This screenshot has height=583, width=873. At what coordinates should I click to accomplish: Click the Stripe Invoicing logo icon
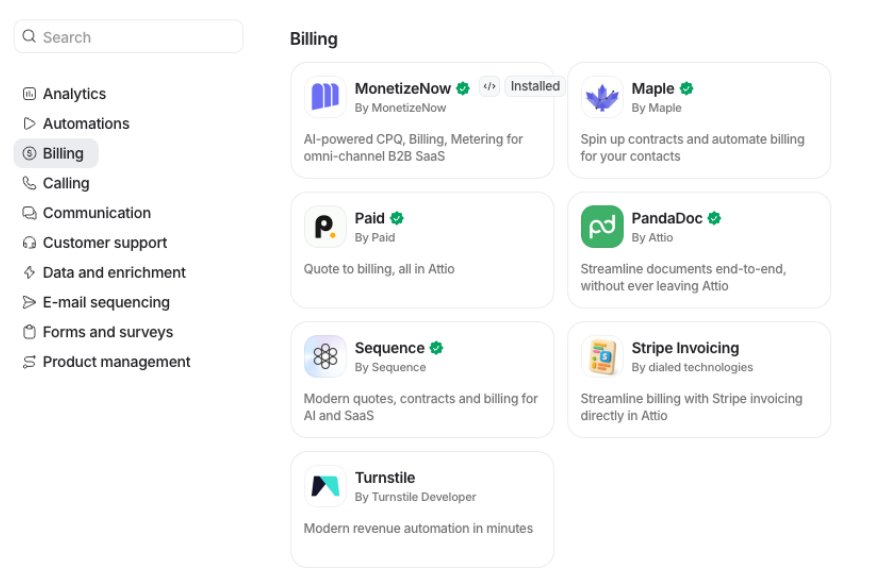pyautogui.click(x=602, y=356)
